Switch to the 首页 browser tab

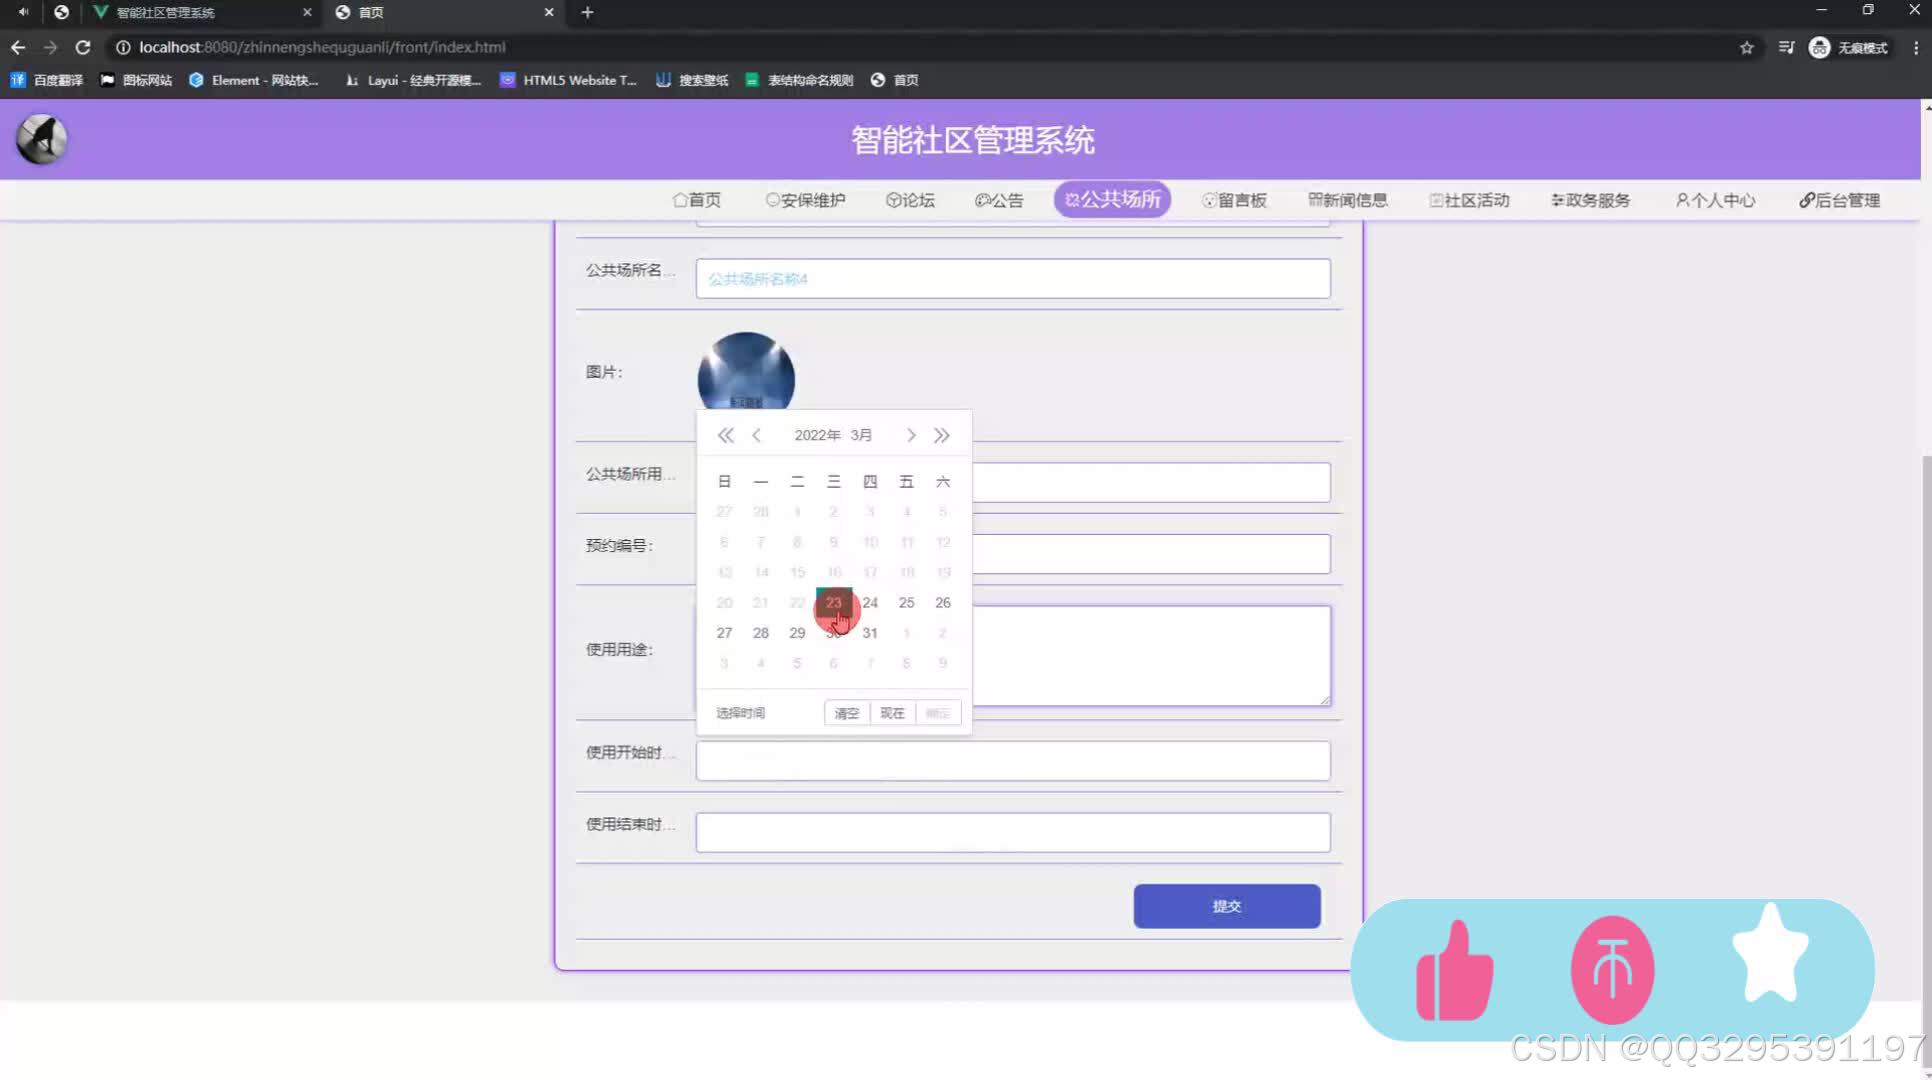tap(445, 12)
